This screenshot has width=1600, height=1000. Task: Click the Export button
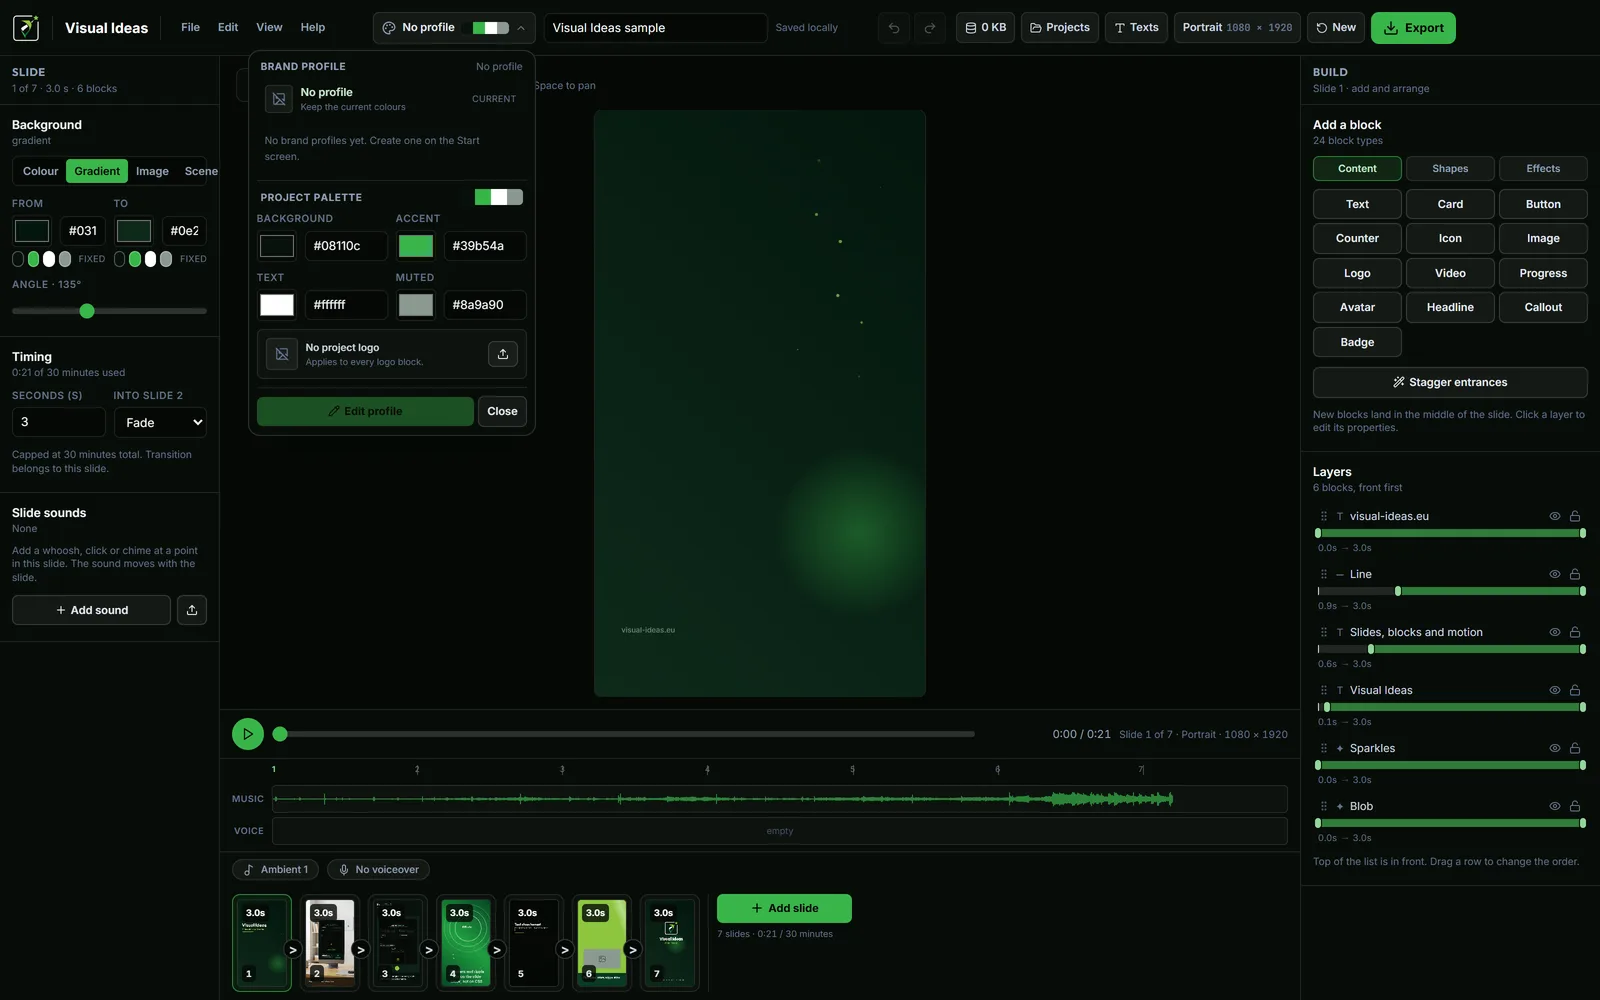click(x=1413, y=28)
